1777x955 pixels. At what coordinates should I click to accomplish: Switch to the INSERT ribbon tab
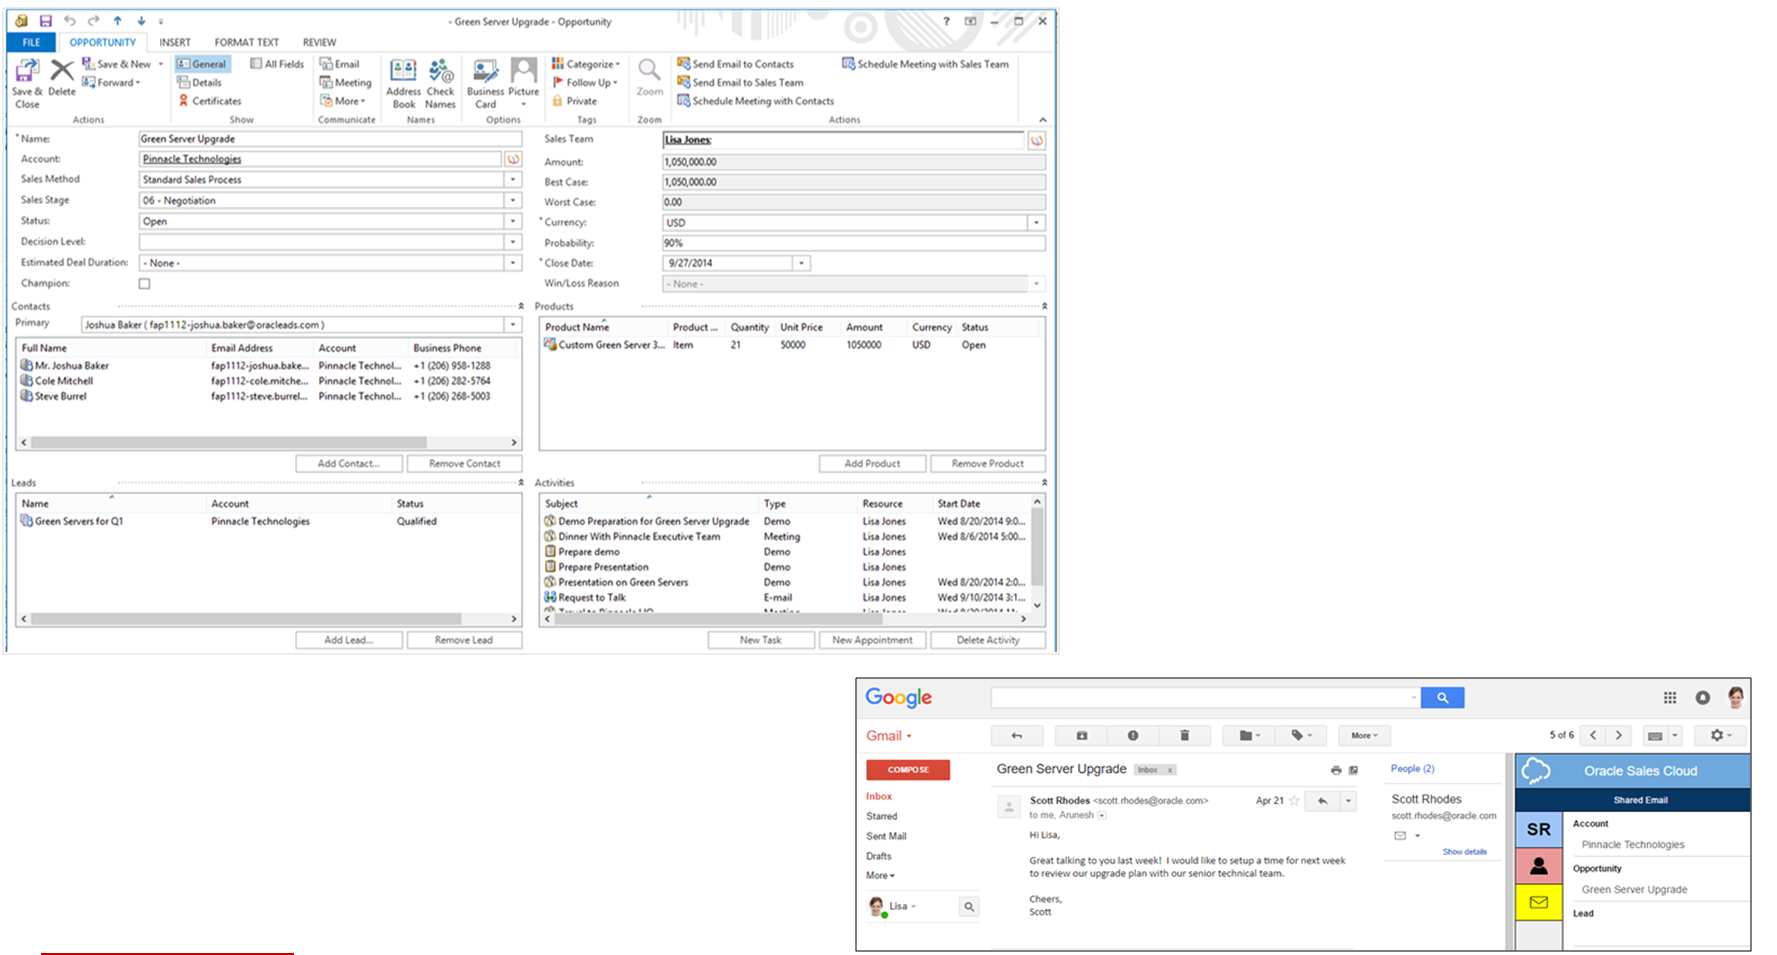[175, 42]
